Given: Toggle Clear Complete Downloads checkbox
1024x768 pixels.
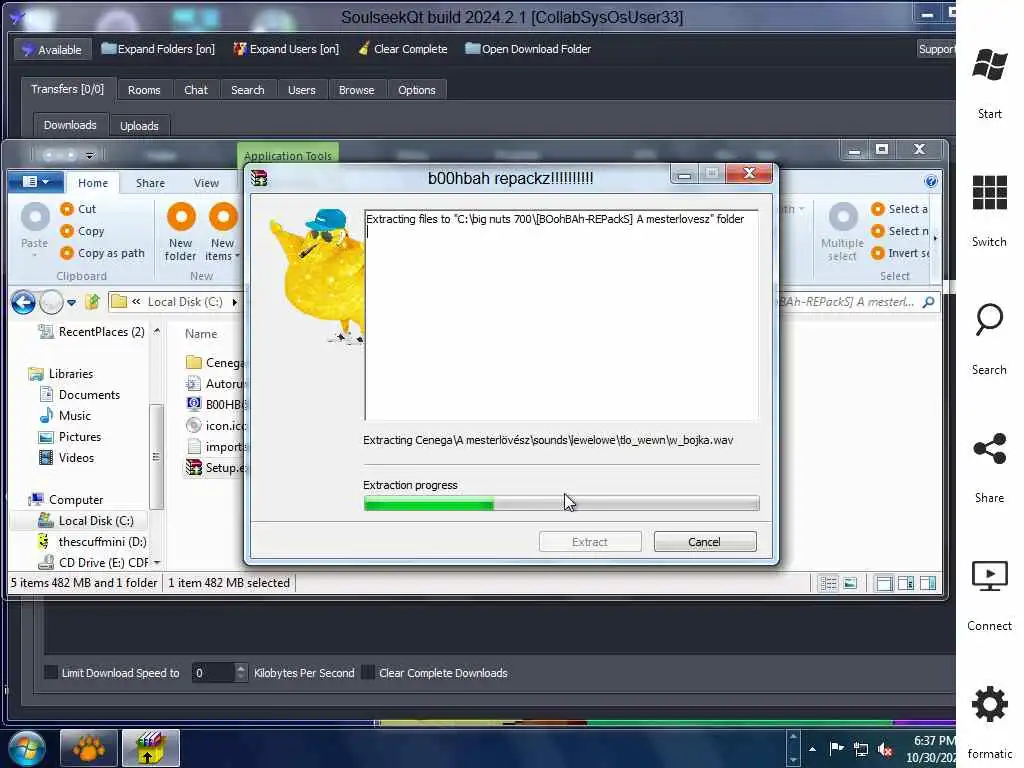Looking at the screenshot, I should pyautogui.click(x=368, y=672).
